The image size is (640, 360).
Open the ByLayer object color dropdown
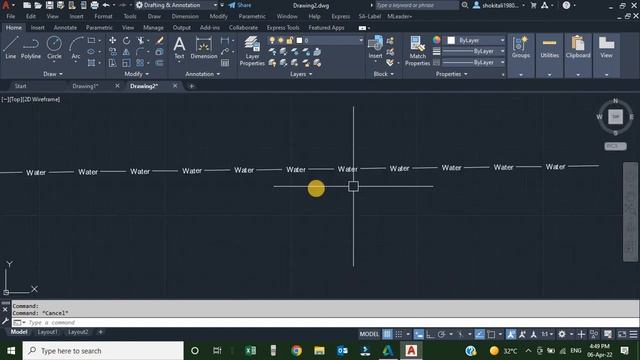(x=502, y=40)
